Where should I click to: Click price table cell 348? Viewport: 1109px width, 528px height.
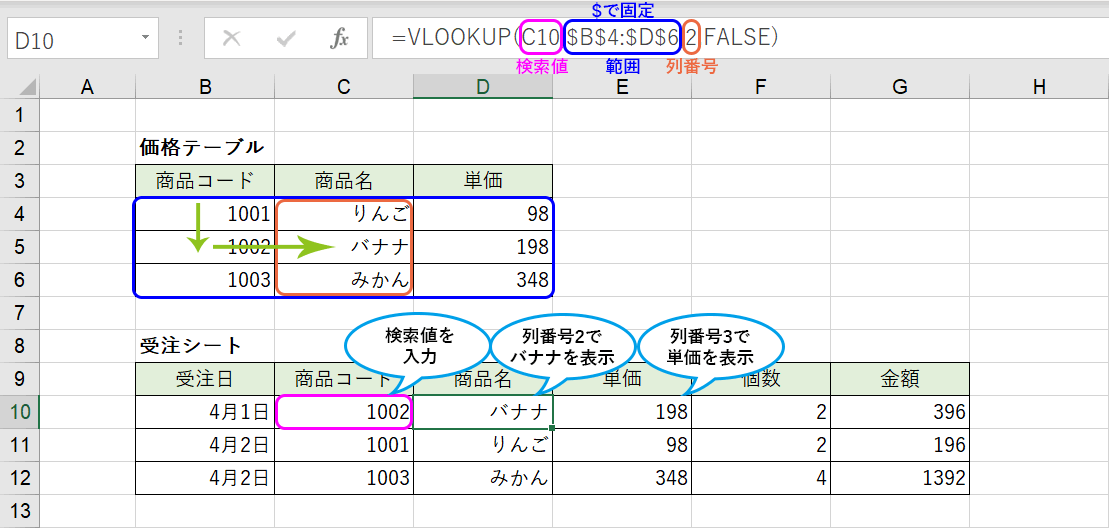(x=483, y=281)
